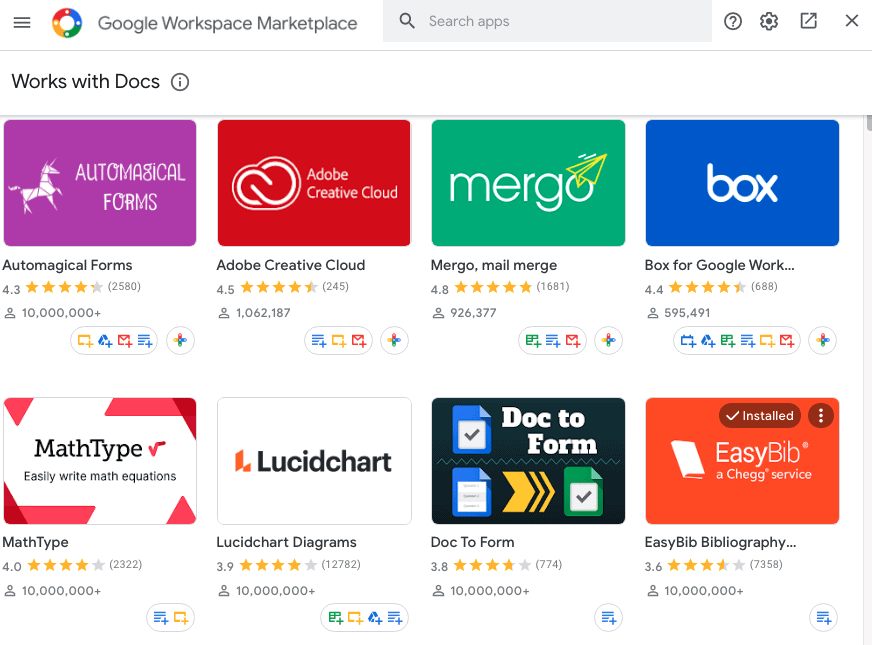Click Box colorful plus icon
872x645 pixels.
pyautogui.click(x=823, y=340)
